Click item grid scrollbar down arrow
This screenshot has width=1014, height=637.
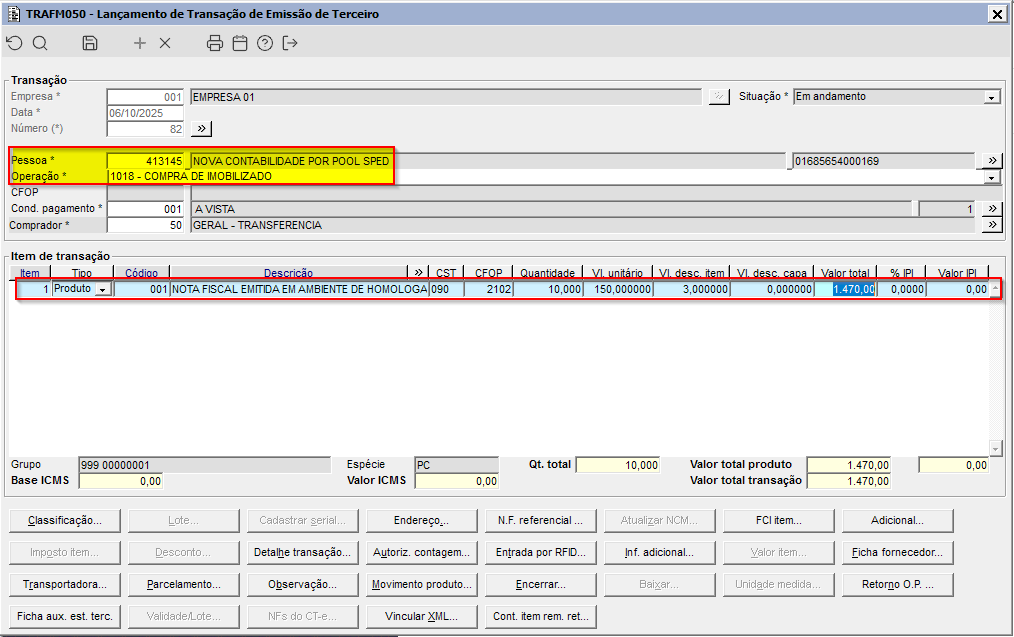pos(995,448)
